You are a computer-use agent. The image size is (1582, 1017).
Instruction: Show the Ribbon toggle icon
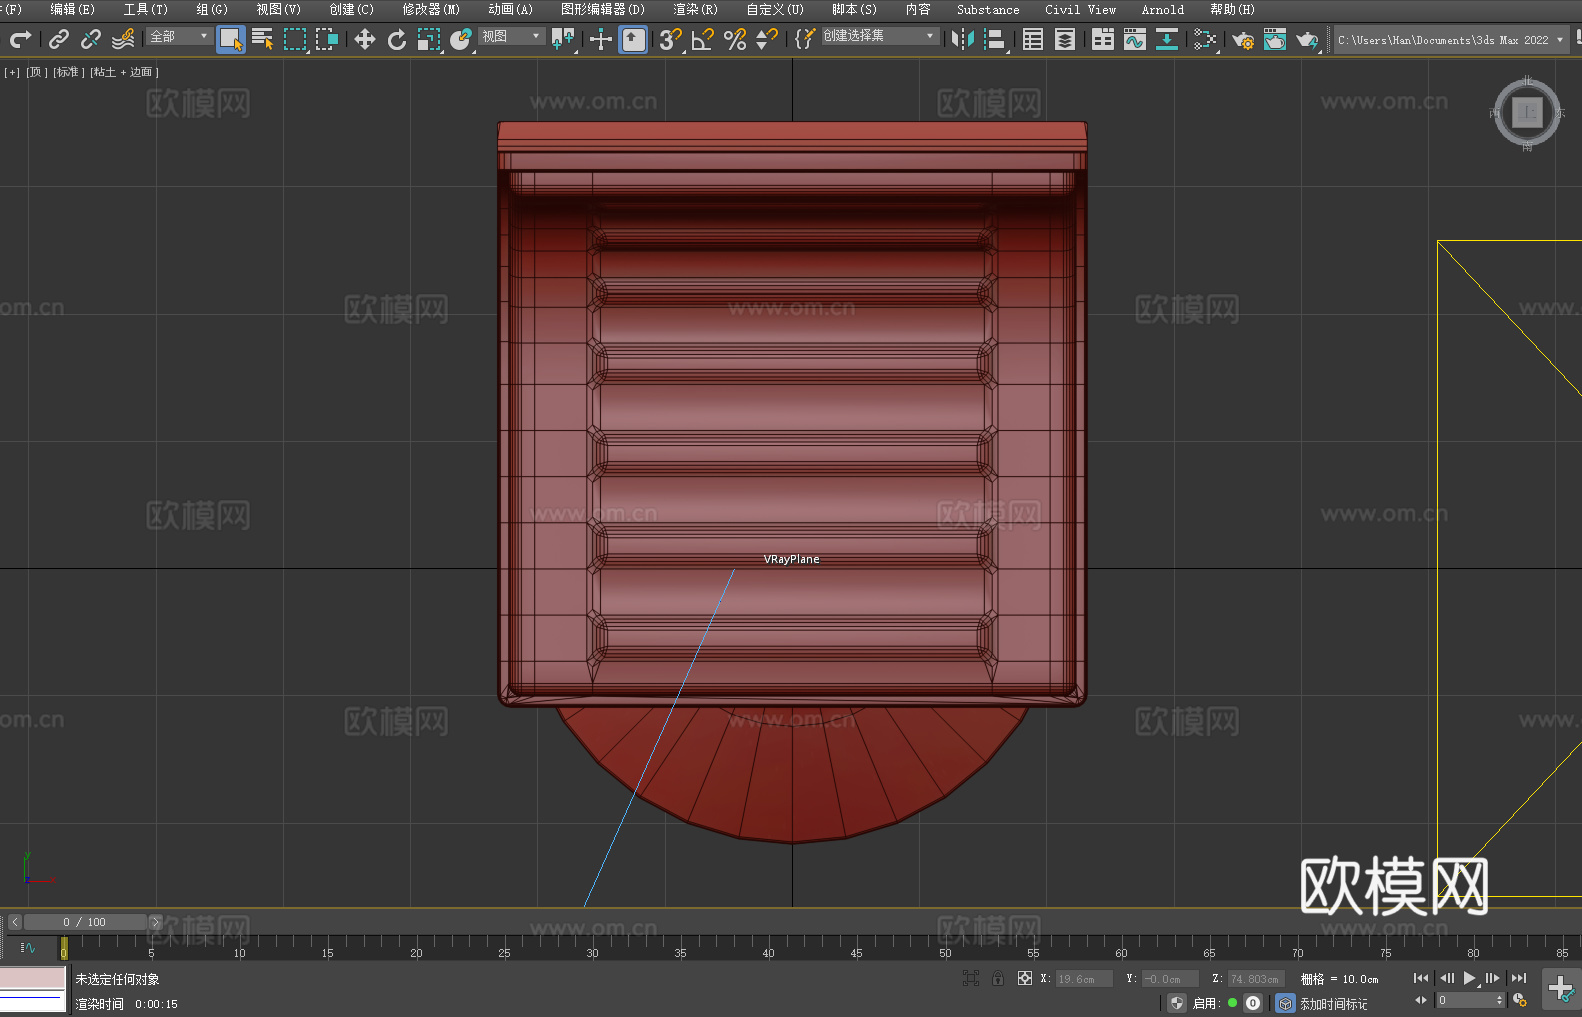coord(1103,39)
